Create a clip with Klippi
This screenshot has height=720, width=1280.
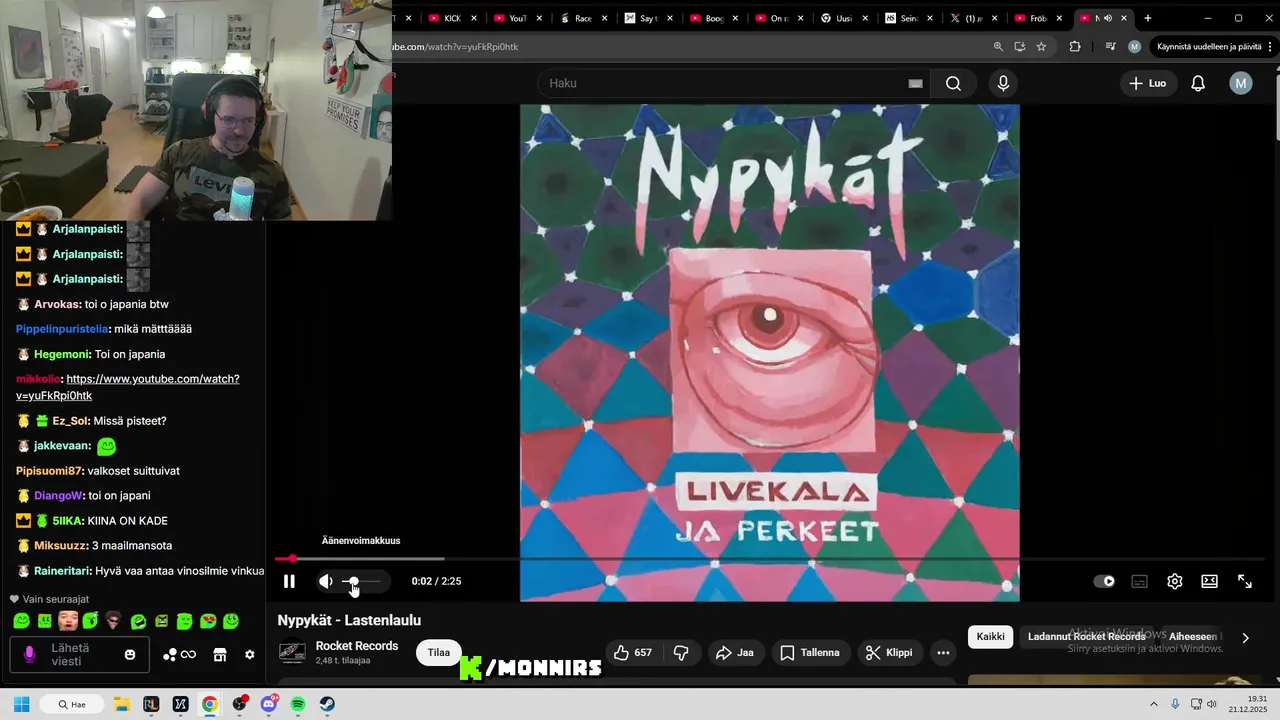(x=889, y=653)
